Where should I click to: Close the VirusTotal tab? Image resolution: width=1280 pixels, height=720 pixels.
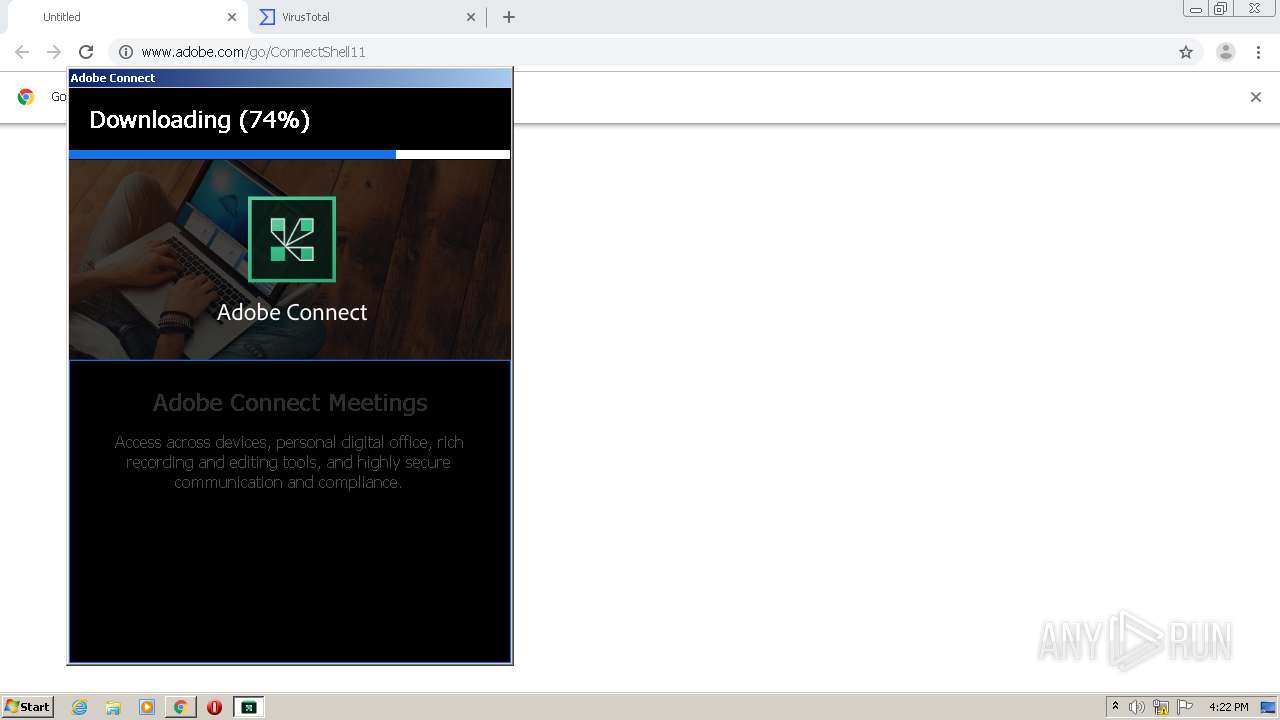471,17
